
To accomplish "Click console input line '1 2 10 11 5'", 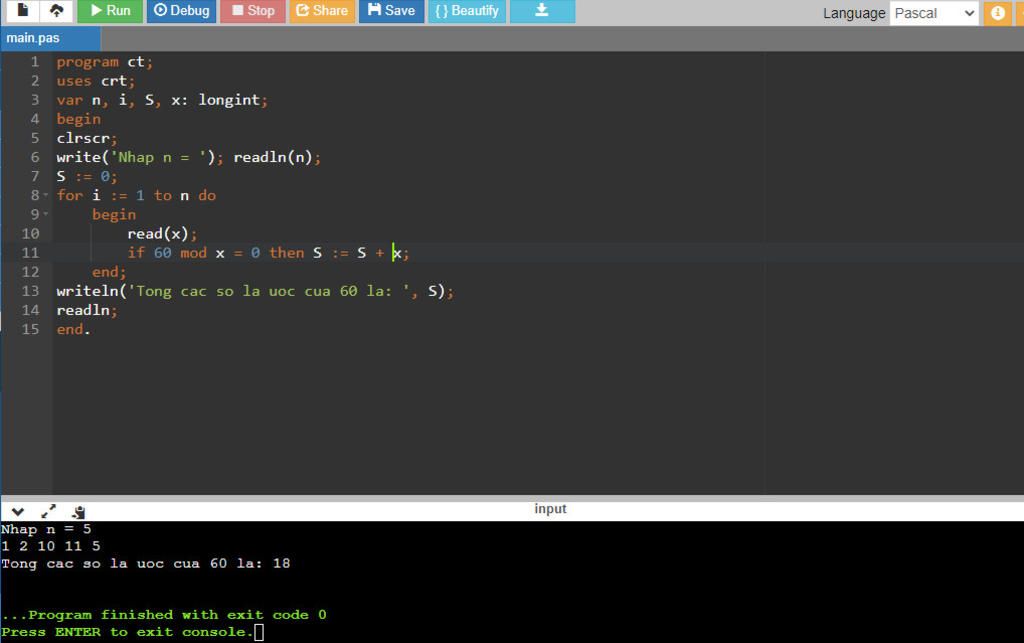I will [x=51, y=546].
